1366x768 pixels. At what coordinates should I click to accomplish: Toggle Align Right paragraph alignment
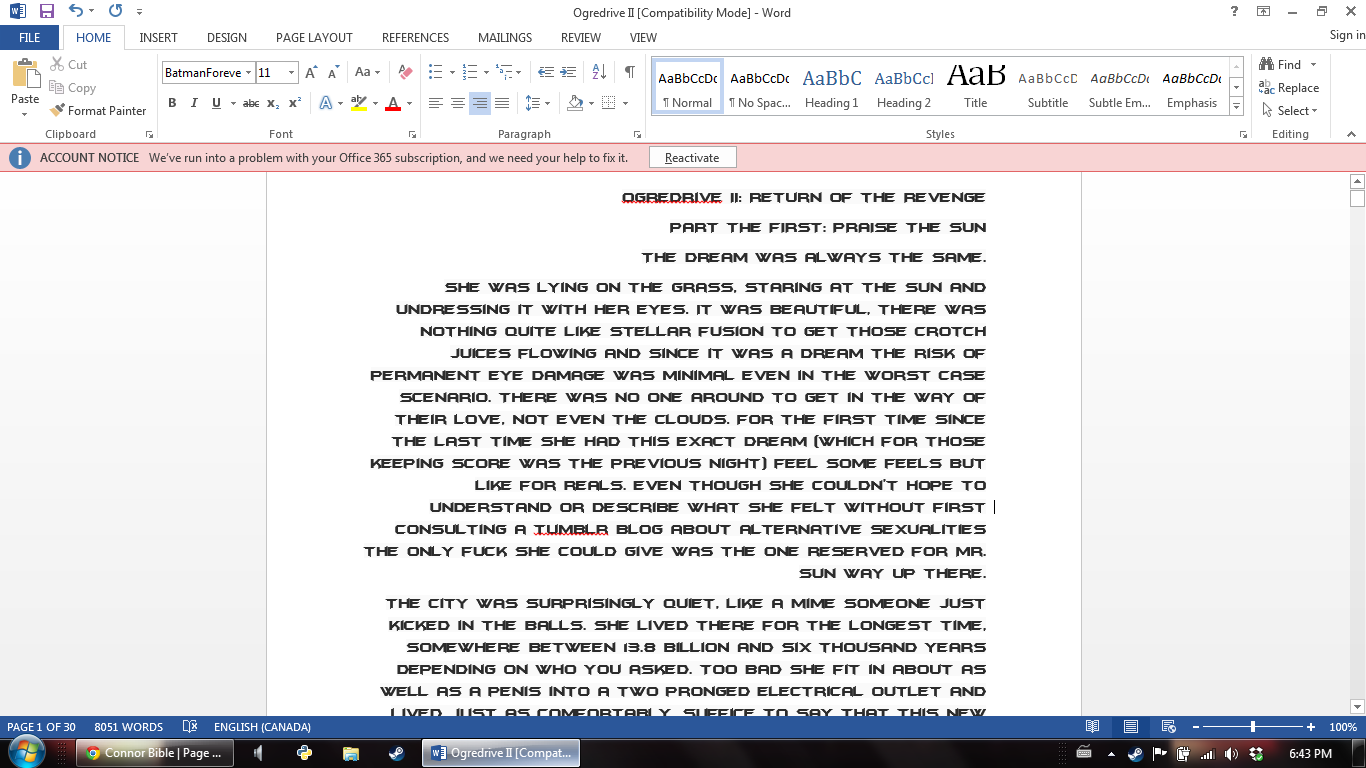(480, 103)
